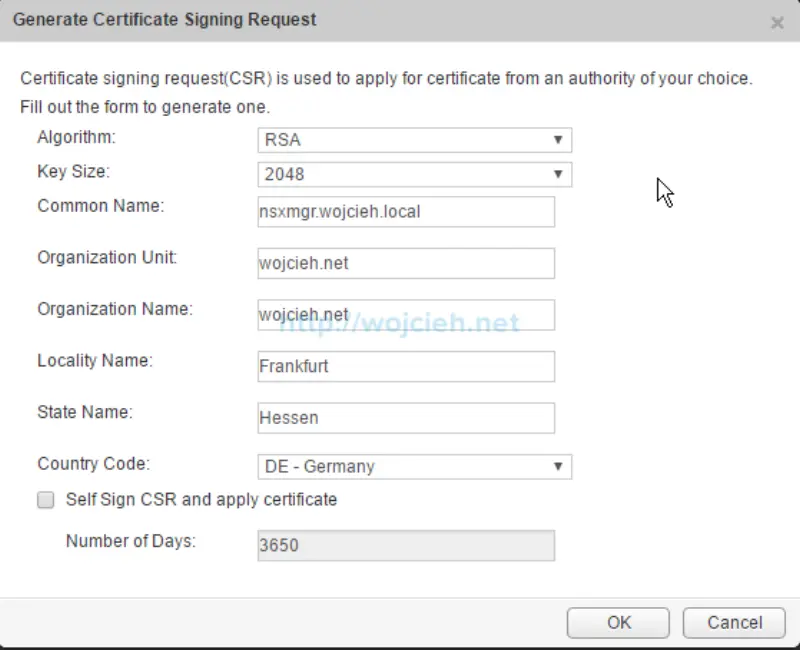The height and width of the screenshot is (650, 800).
Task: Click the dropdown arrow beside RSA
Action: (558, 139)
